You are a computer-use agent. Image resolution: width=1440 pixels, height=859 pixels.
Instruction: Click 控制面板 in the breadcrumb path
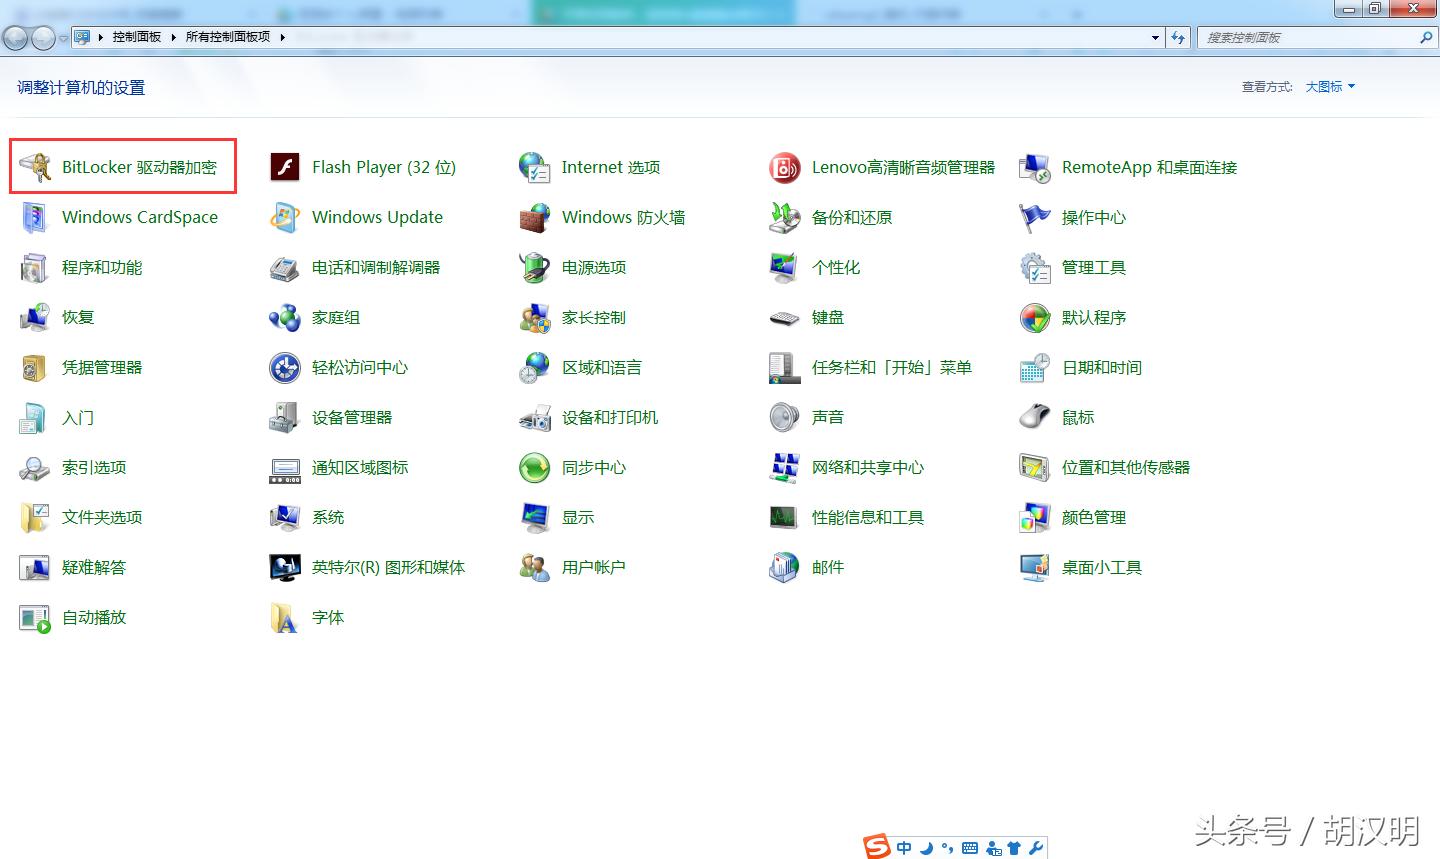click(136, 37)
